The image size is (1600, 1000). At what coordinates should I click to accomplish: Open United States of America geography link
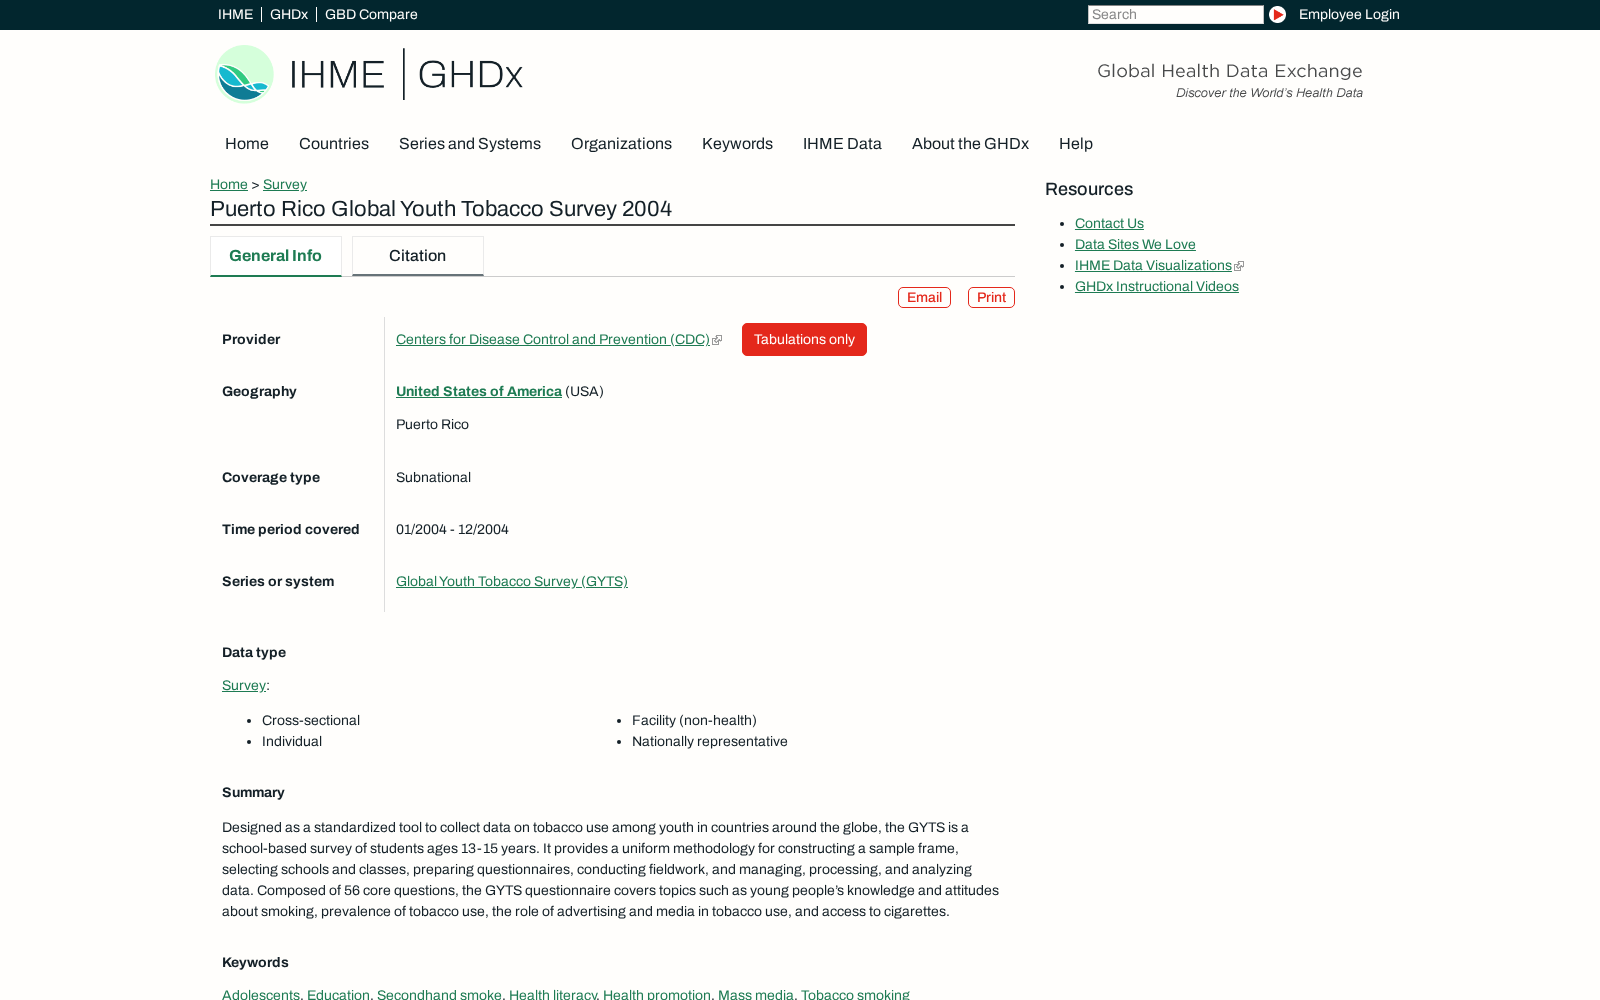coord(479,392)
